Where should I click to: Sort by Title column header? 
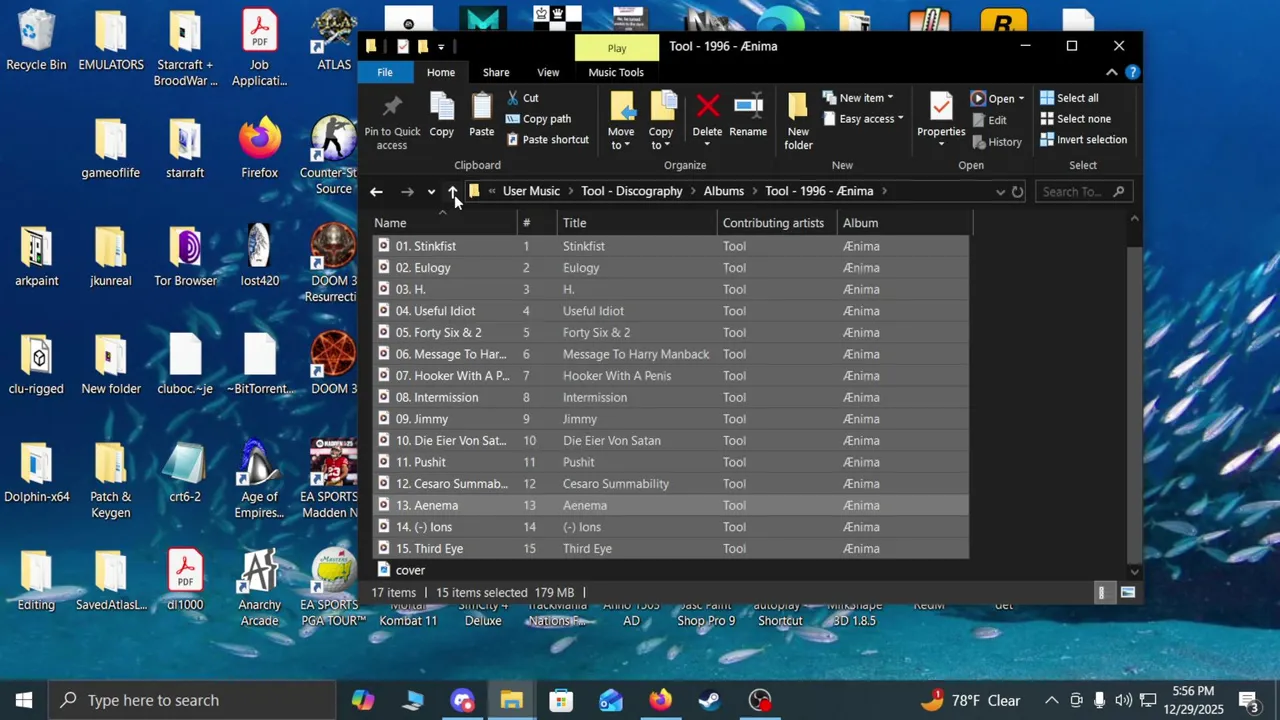click(637, 223)
